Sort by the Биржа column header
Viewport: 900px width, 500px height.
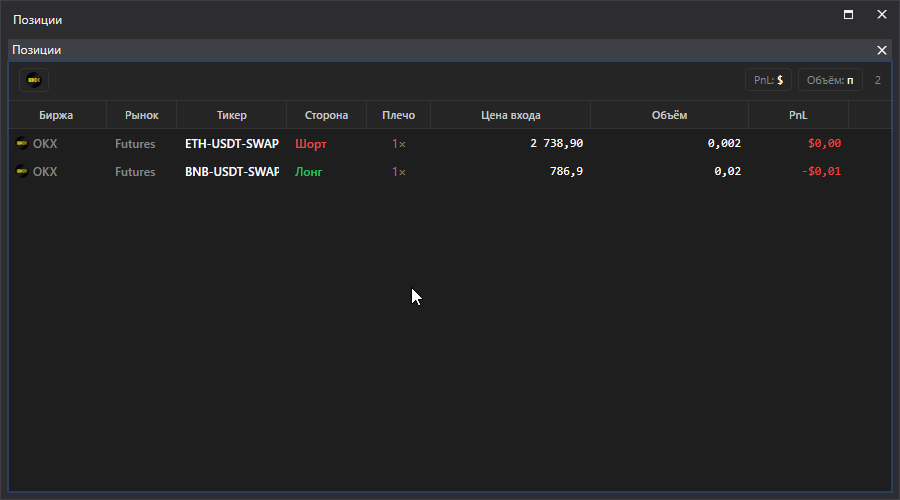[56, 115]
